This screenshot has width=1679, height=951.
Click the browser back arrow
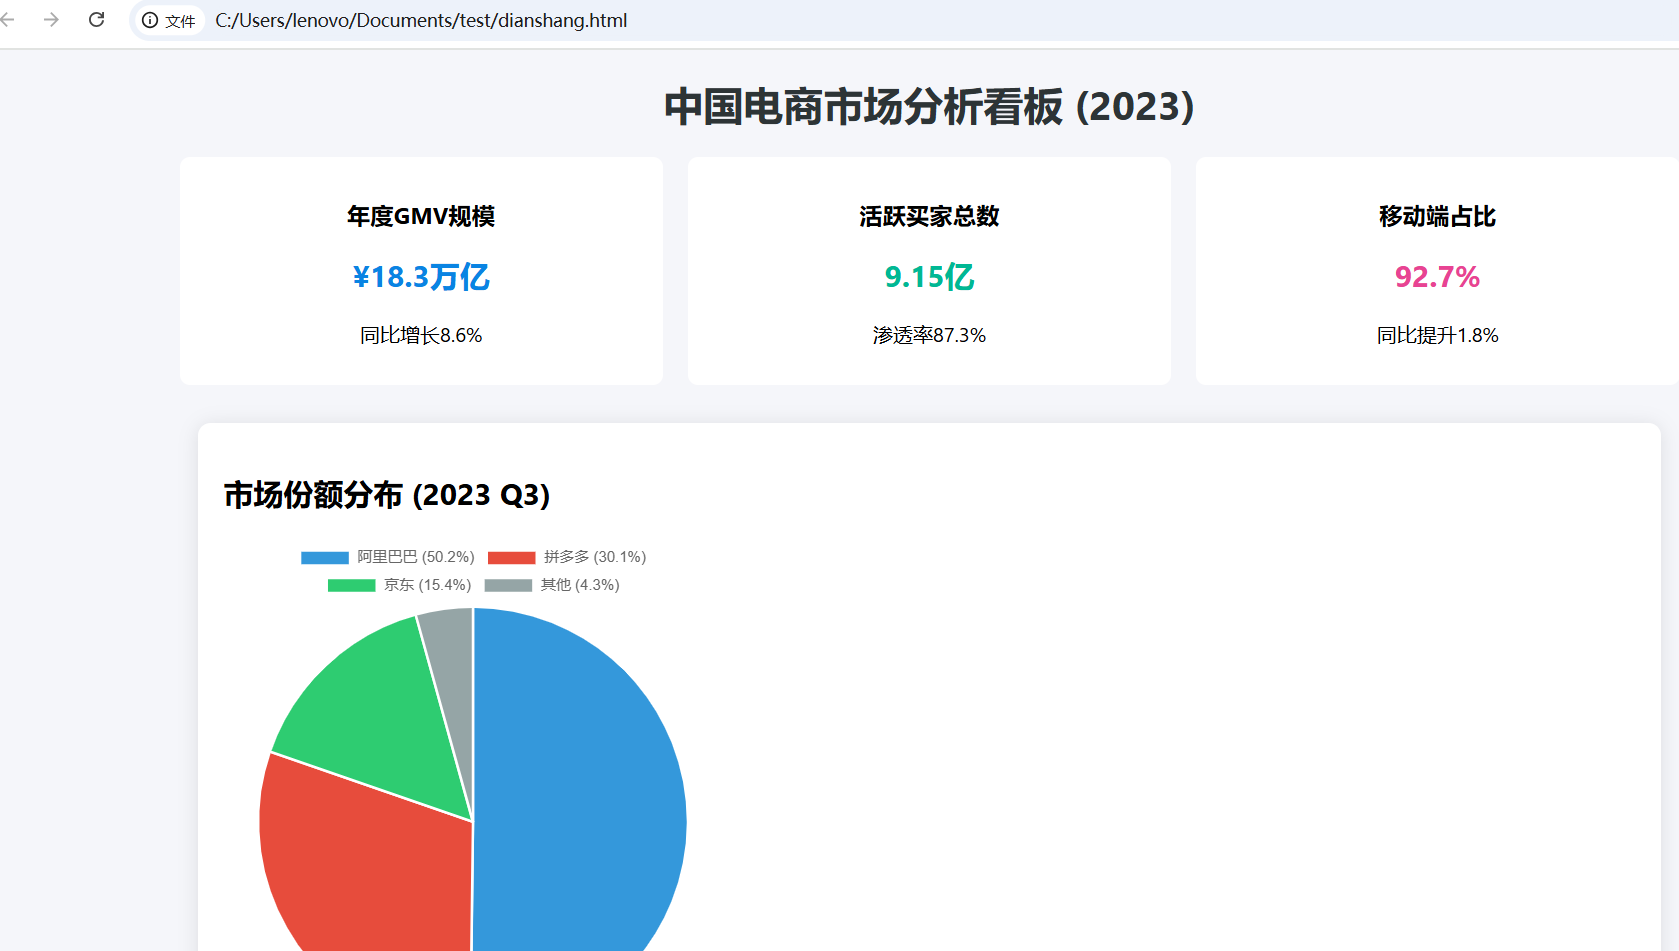[8, 20]
